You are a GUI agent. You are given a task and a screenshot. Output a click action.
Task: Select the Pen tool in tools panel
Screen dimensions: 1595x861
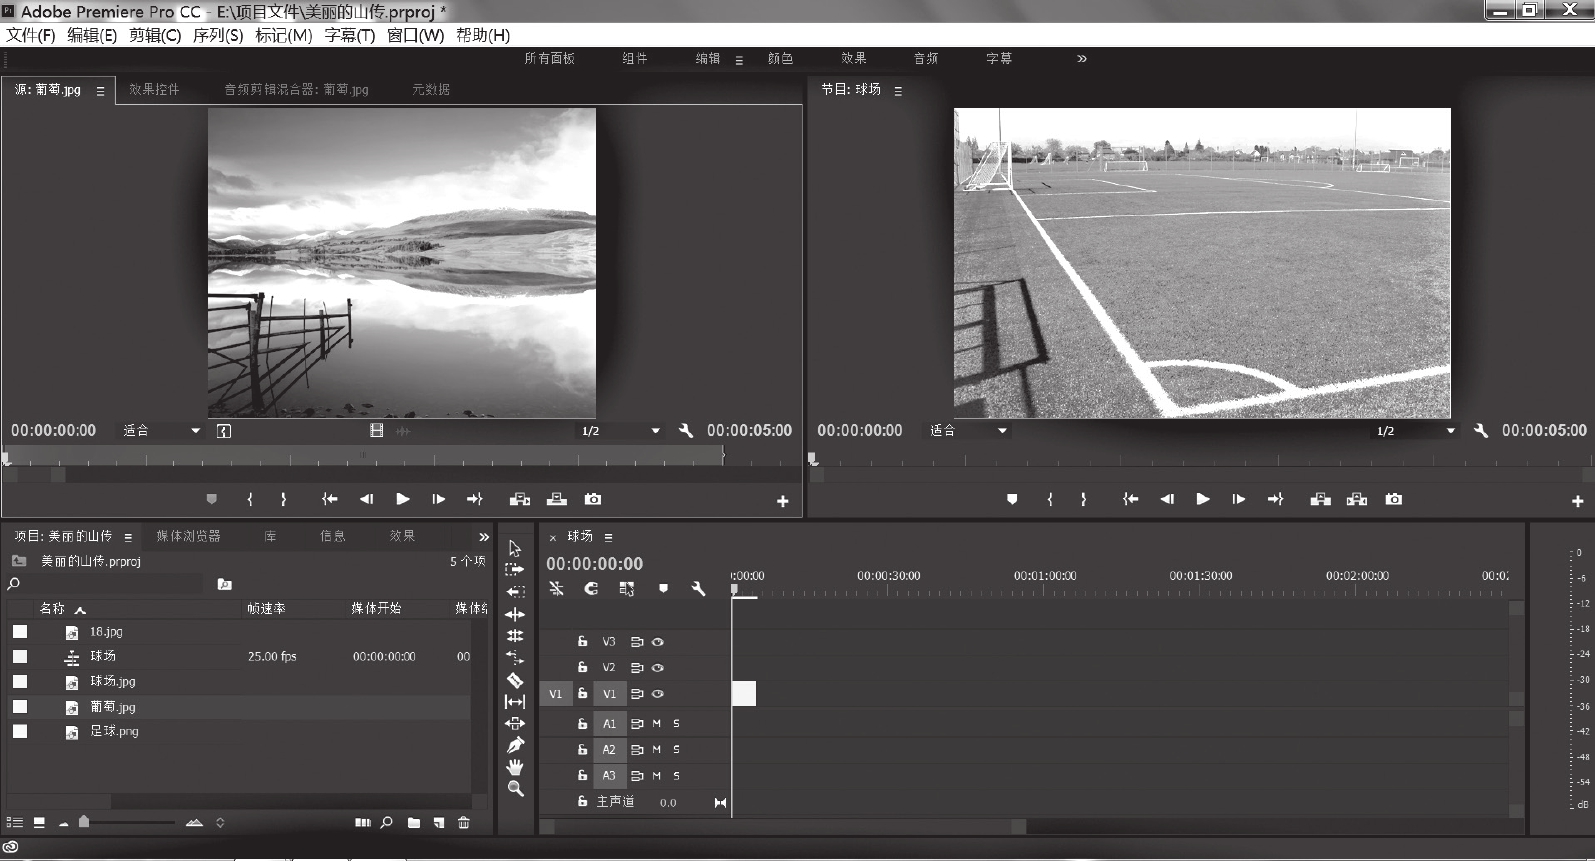pos(515,745)
